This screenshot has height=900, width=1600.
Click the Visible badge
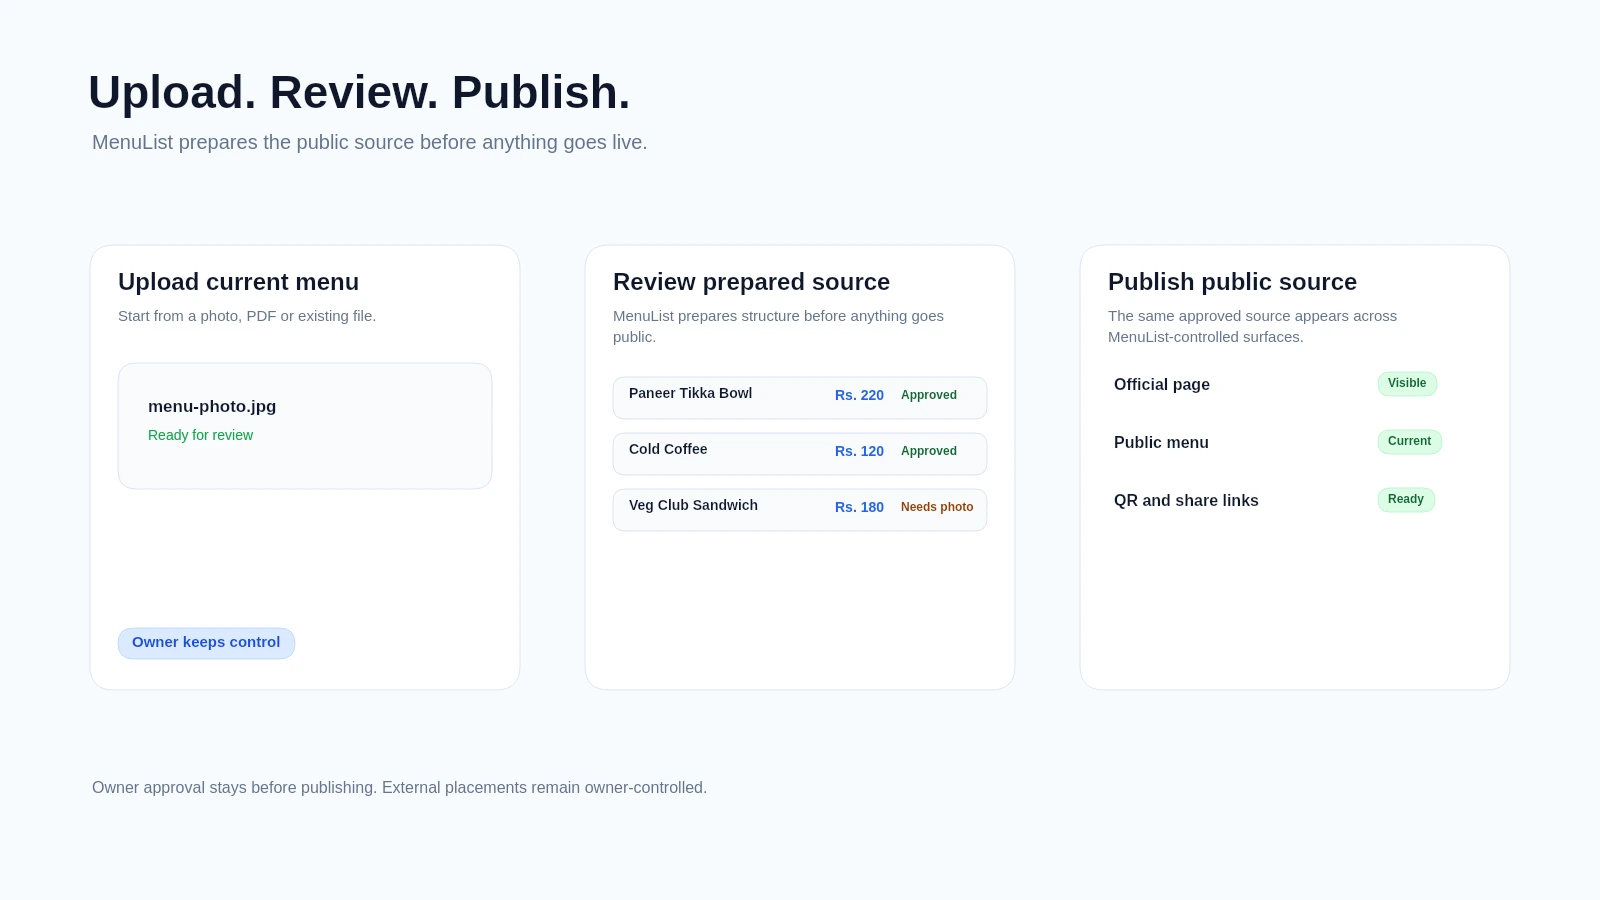pos(1407,384)
